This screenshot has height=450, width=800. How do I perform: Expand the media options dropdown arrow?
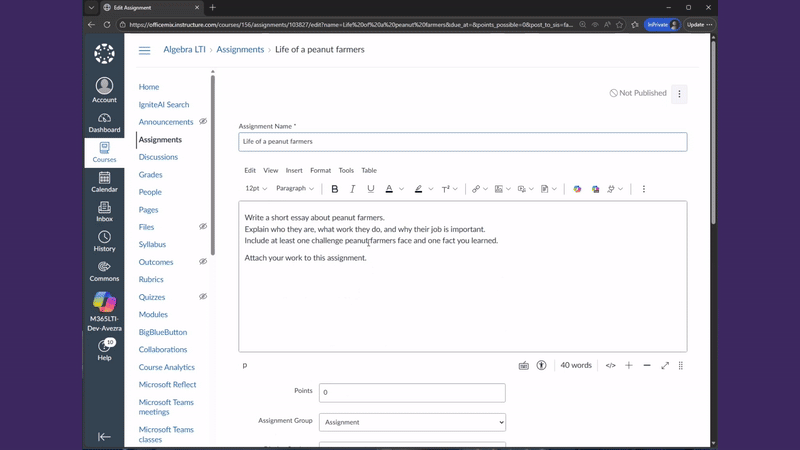click(531, 189)
